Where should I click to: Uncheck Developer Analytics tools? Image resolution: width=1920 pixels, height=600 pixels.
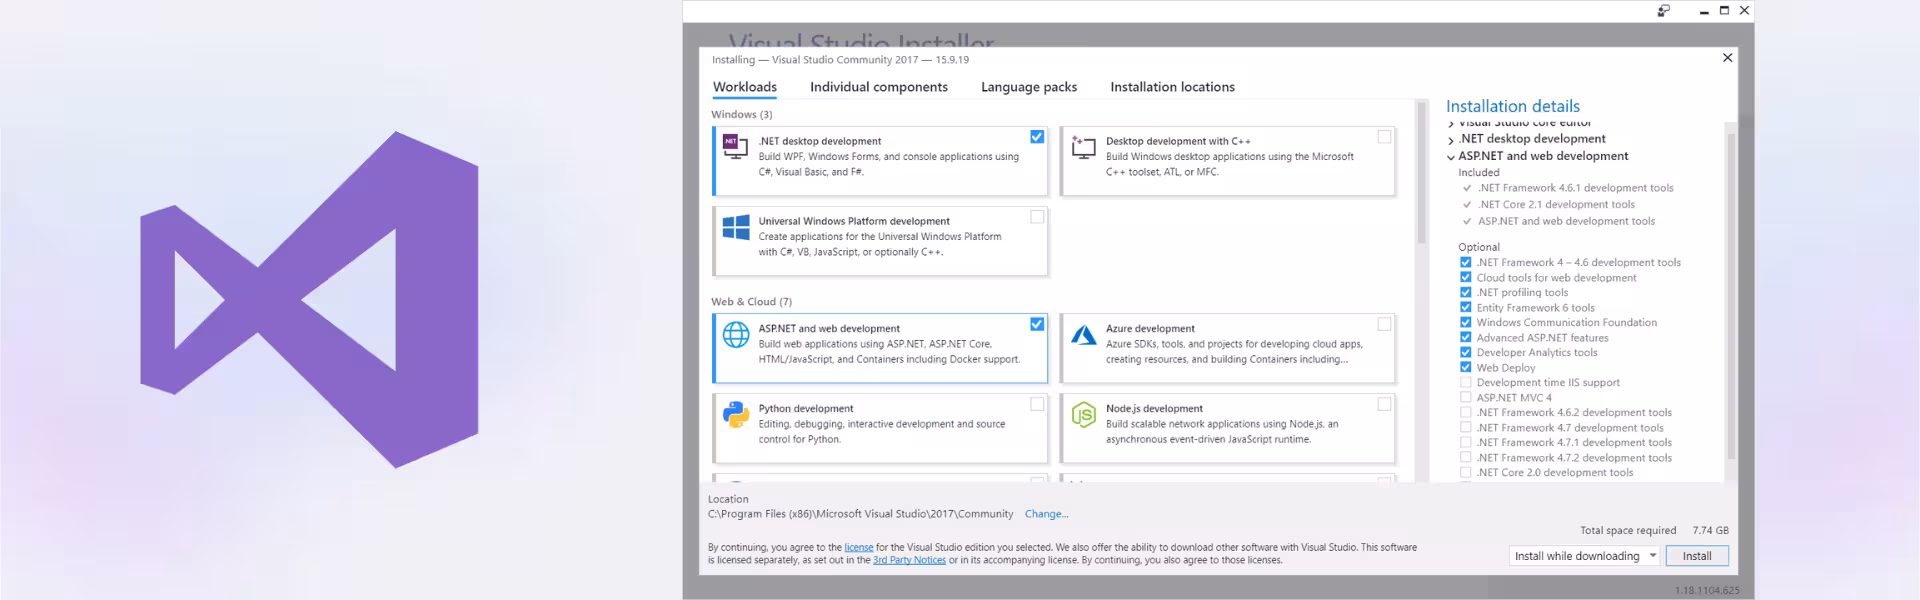[1465, 352]
